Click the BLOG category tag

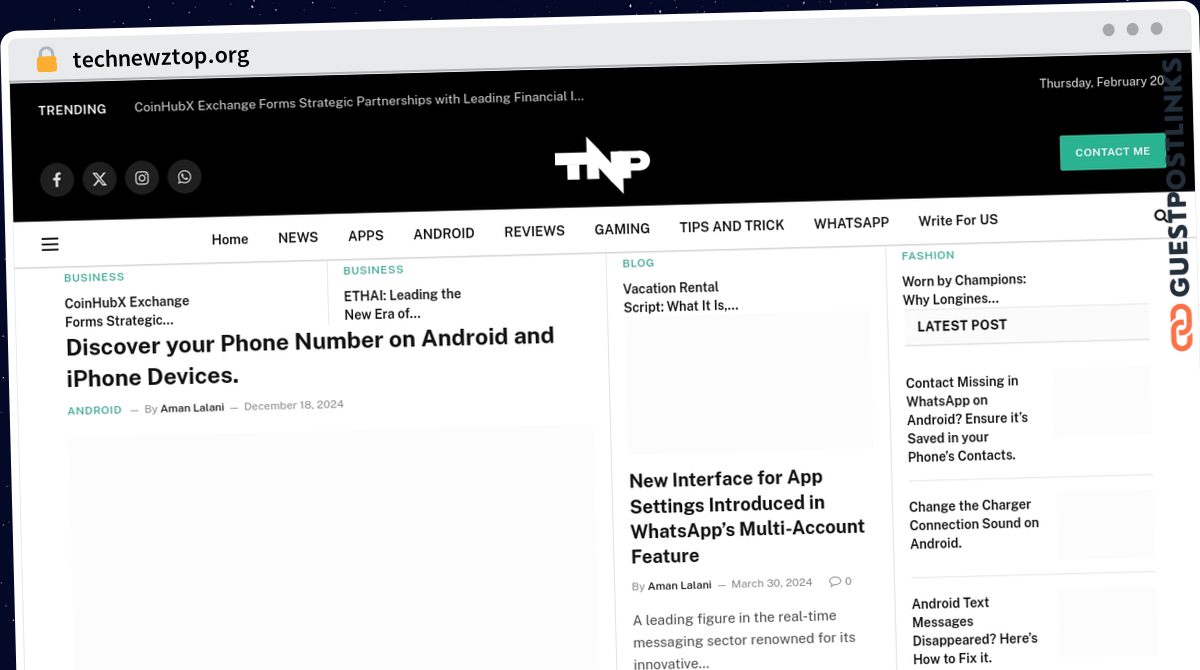point(638,263)
